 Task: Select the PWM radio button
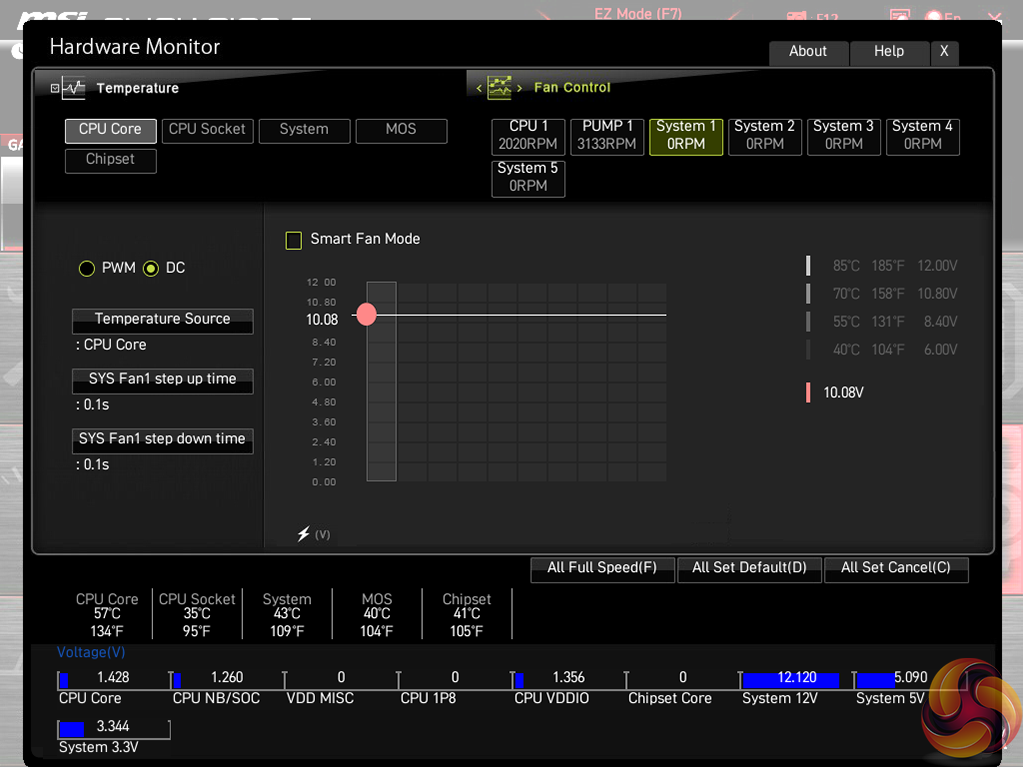[x=87, y=268]
